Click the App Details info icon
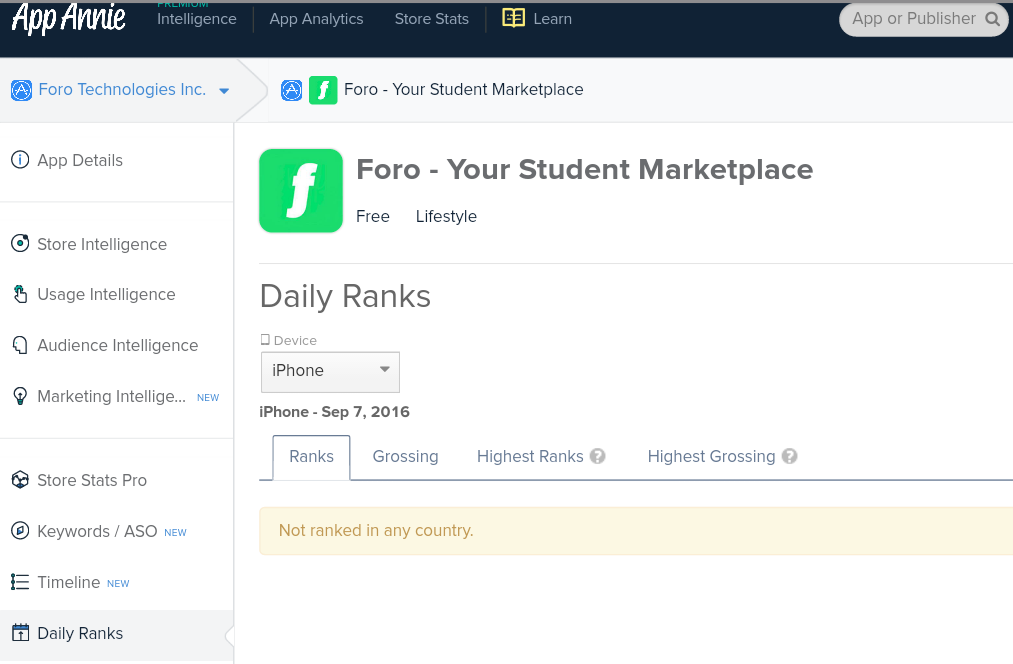This screenshot has height=664, width=1013. click(x=20, y=160)
